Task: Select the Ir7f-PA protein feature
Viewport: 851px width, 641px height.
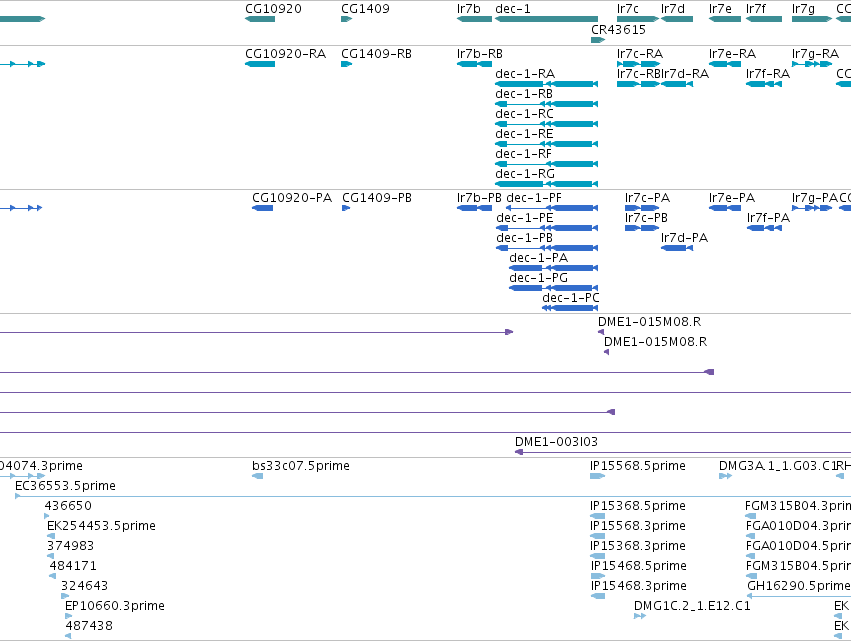Action: [764, 228]
